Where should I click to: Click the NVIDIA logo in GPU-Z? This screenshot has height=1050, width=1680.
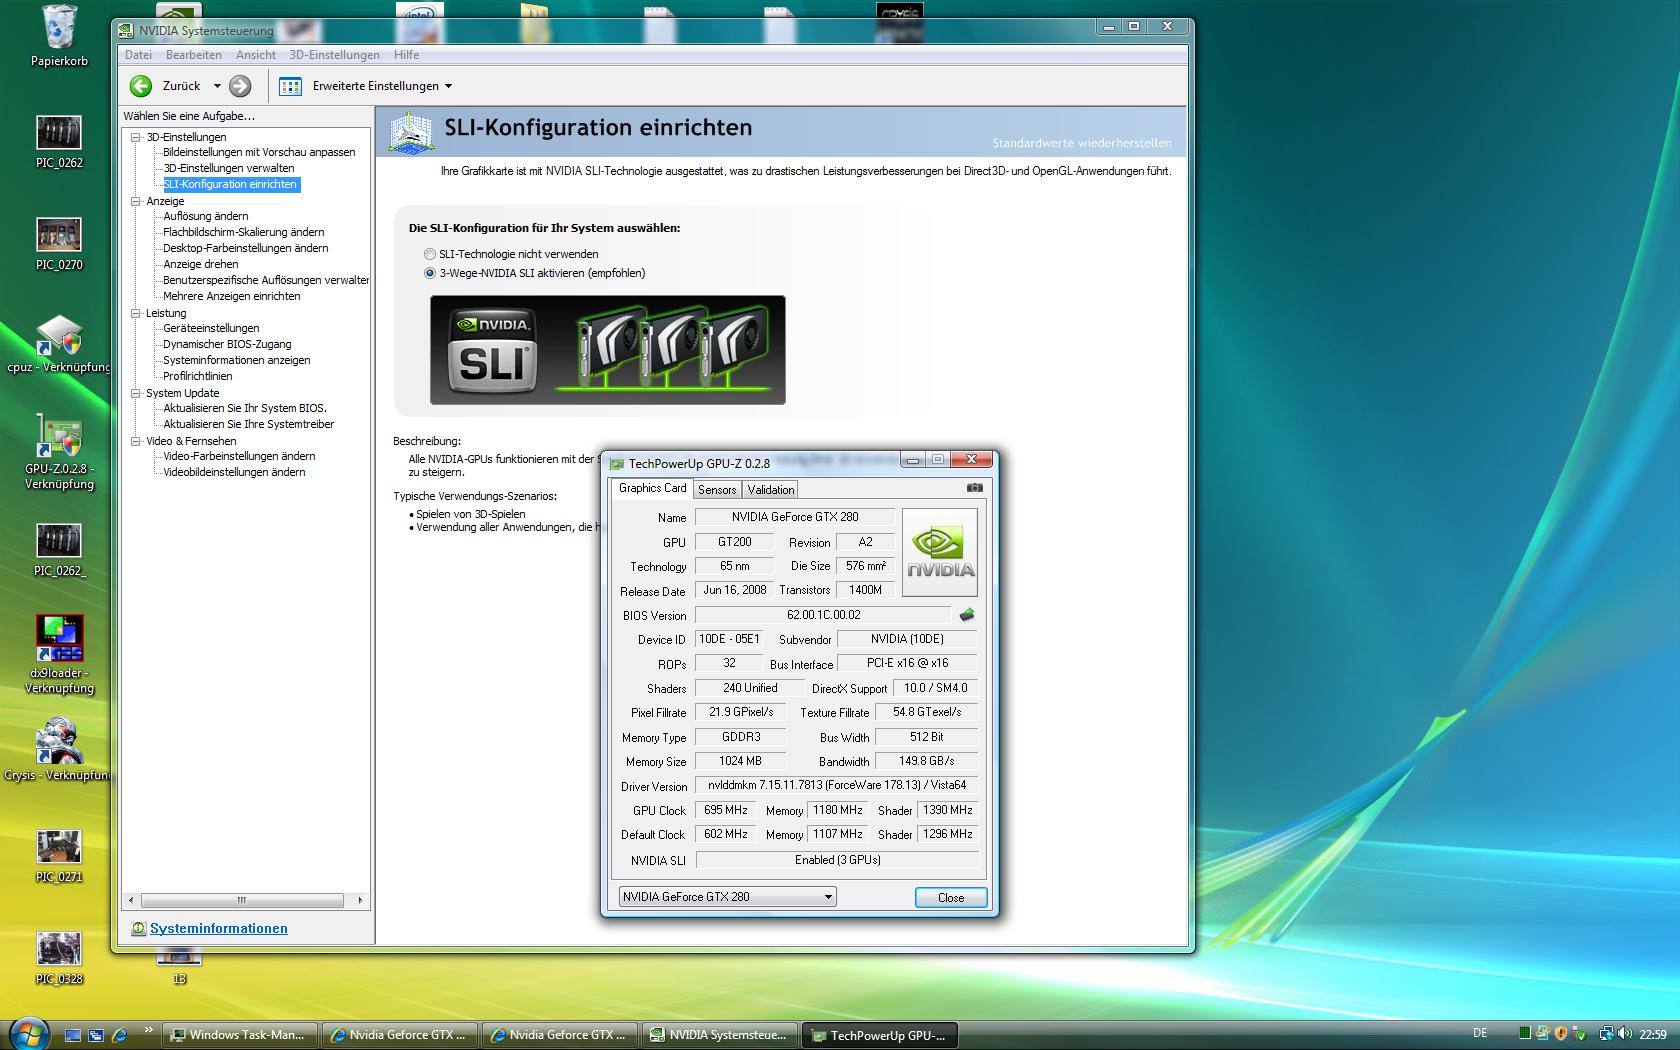[940, 553]
